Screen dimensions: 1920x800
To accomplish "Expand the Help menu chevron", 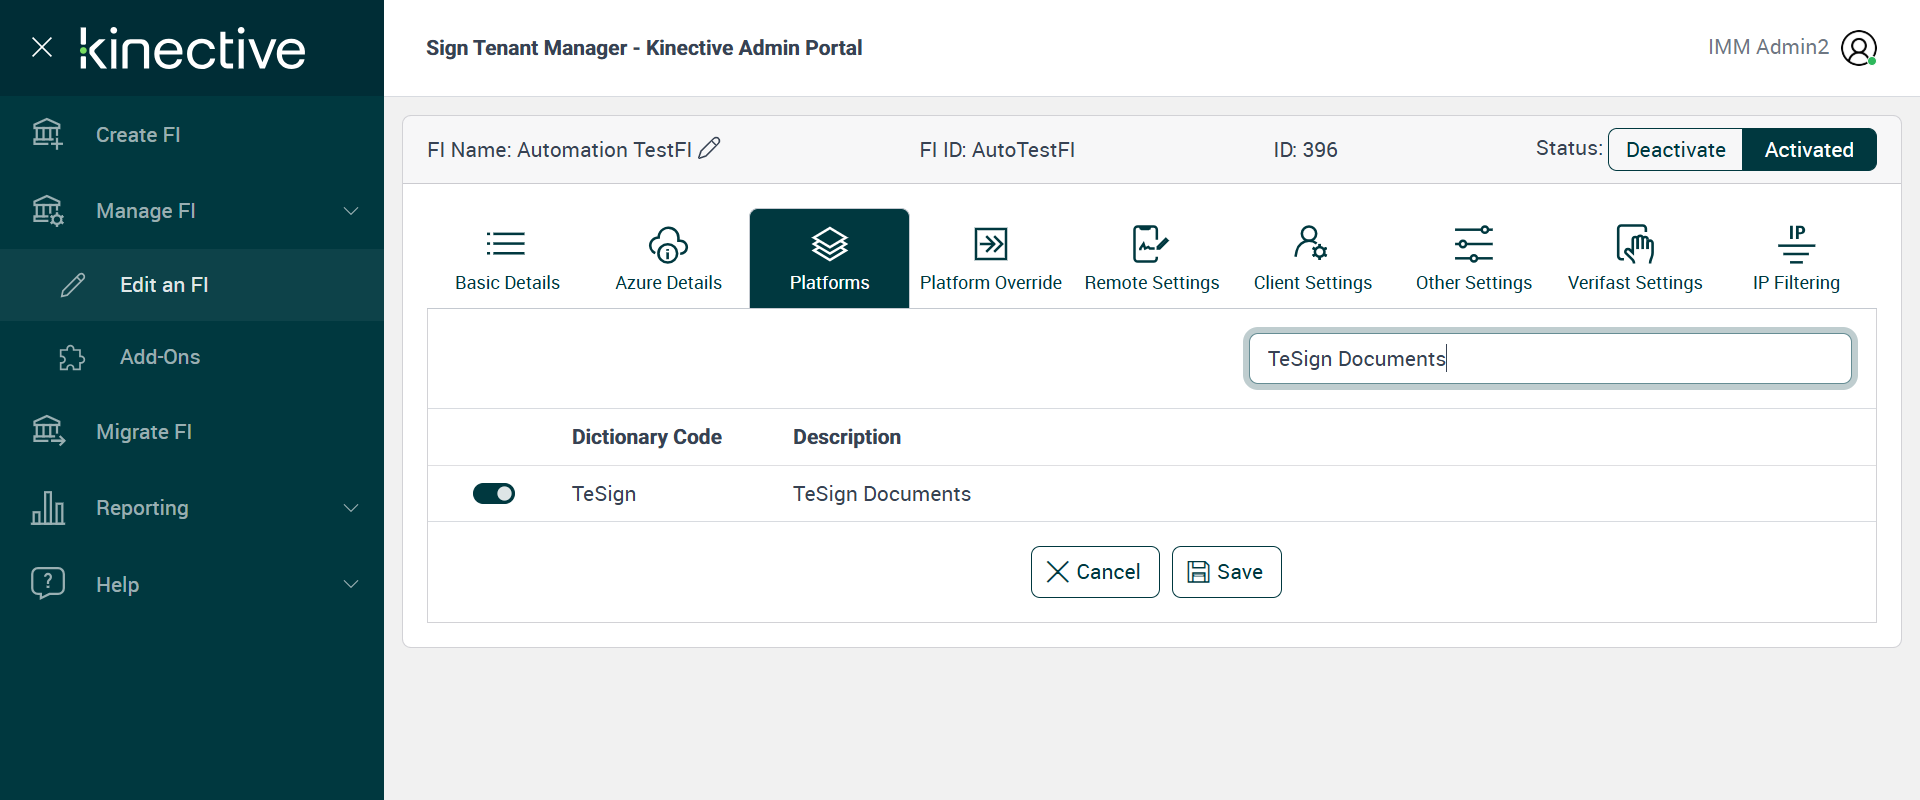I will 351,584.
